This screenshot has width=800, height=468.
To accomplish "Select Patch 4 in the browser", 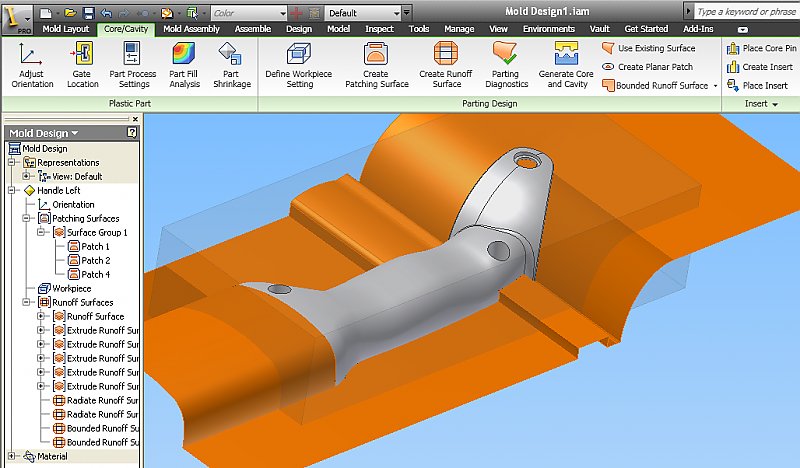I will coord(89,275).
